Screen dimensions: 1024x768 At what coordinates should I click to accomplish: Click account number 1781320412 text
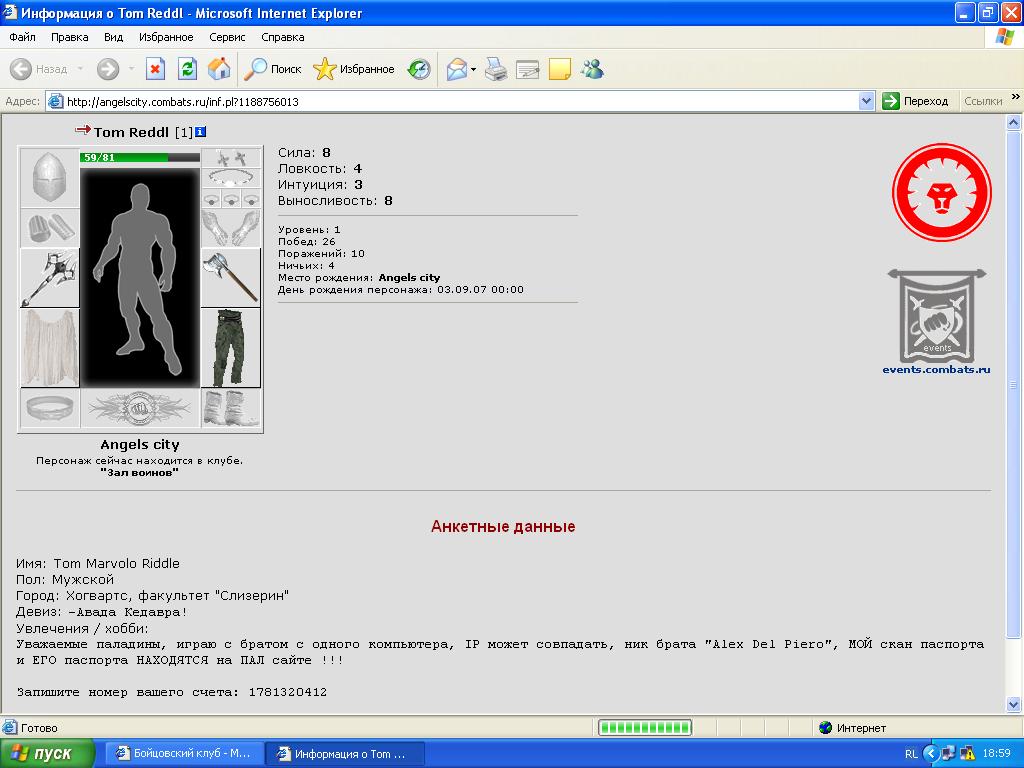coord(287,692)
